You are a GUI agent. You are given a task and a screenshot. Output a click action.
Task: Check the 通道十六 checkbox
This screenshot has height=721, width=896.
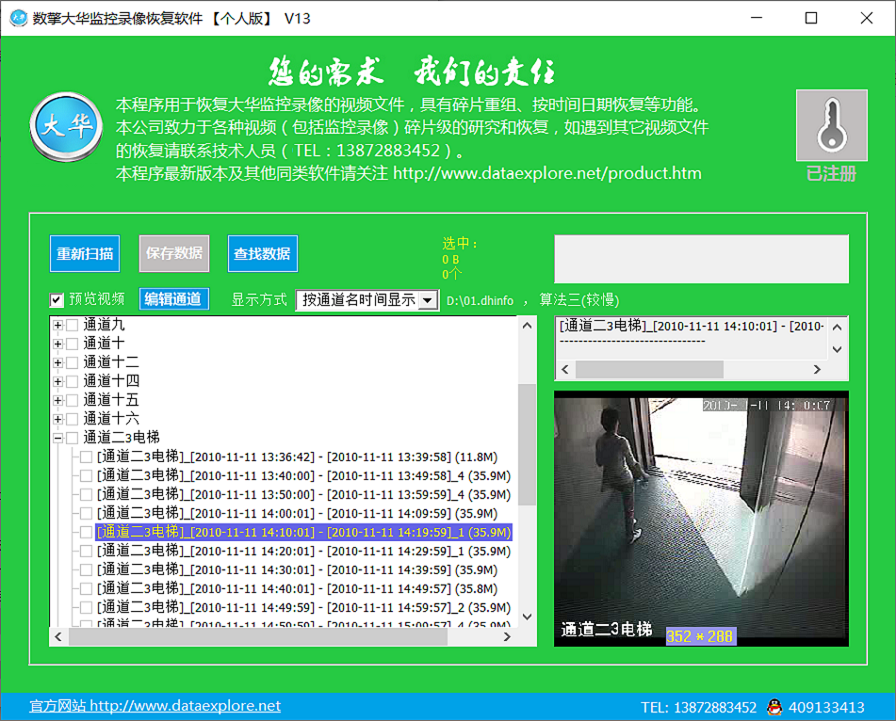point(73,419)
